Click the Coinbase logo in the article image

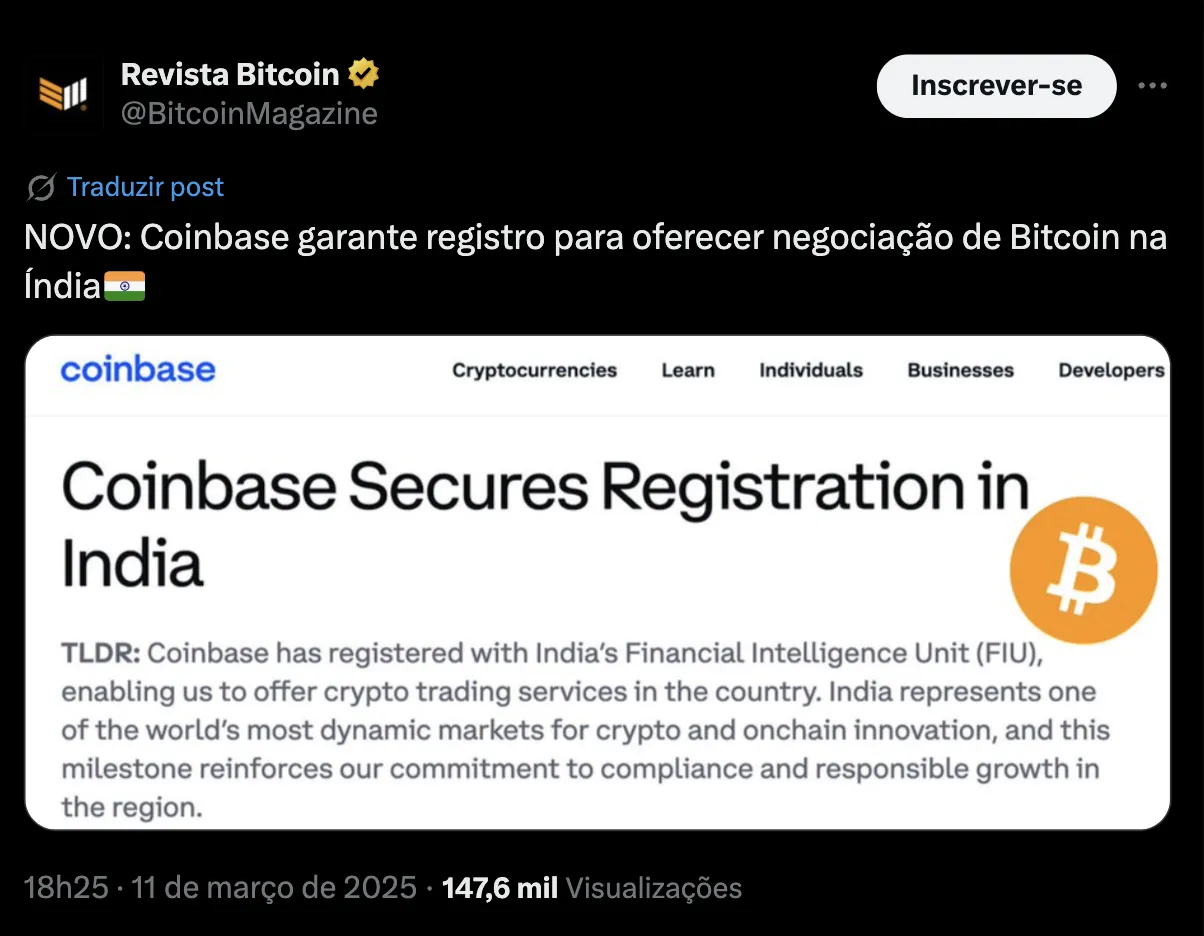(137, 370)
